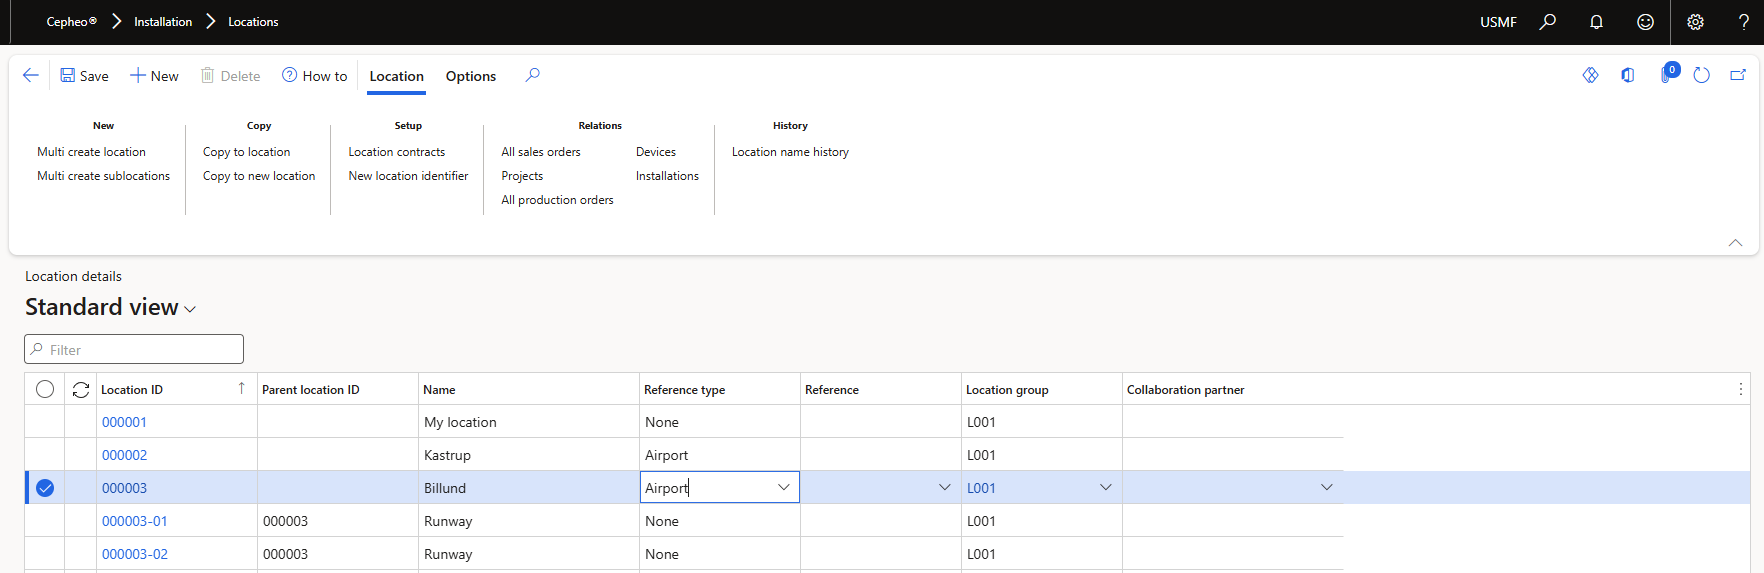Click the refresh page icon
Screen dimensions: 1764x573
pos(1701,76)
